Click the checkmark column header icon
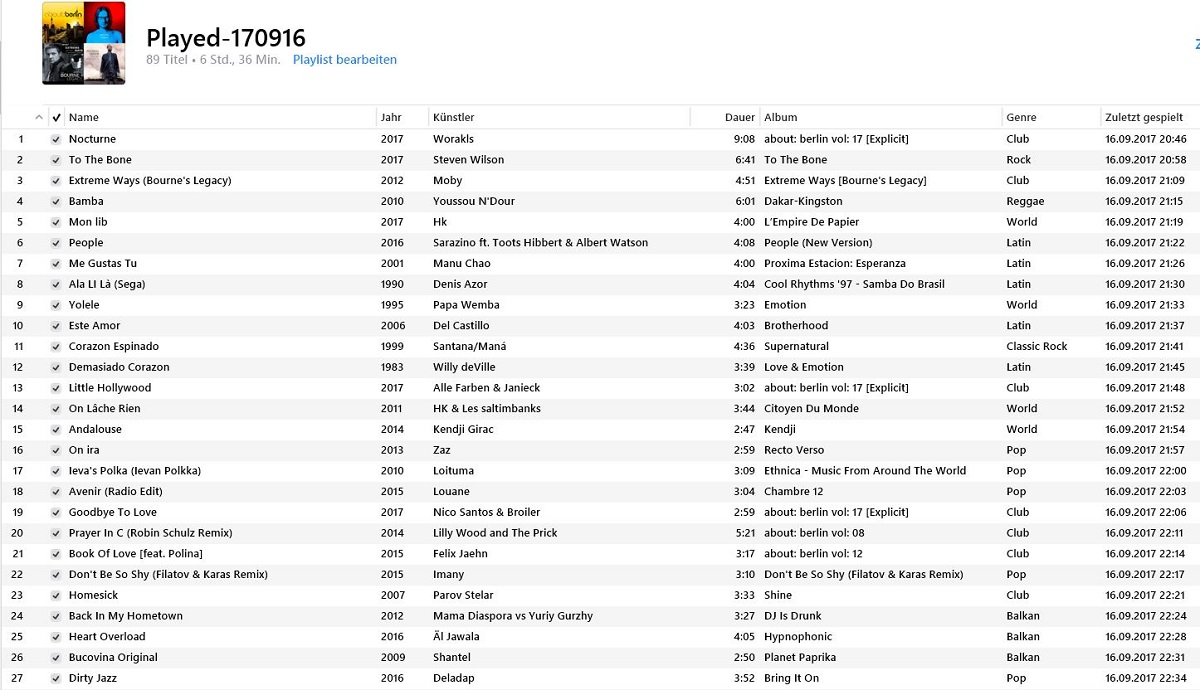1200x690 pixels. pos(56,117)
